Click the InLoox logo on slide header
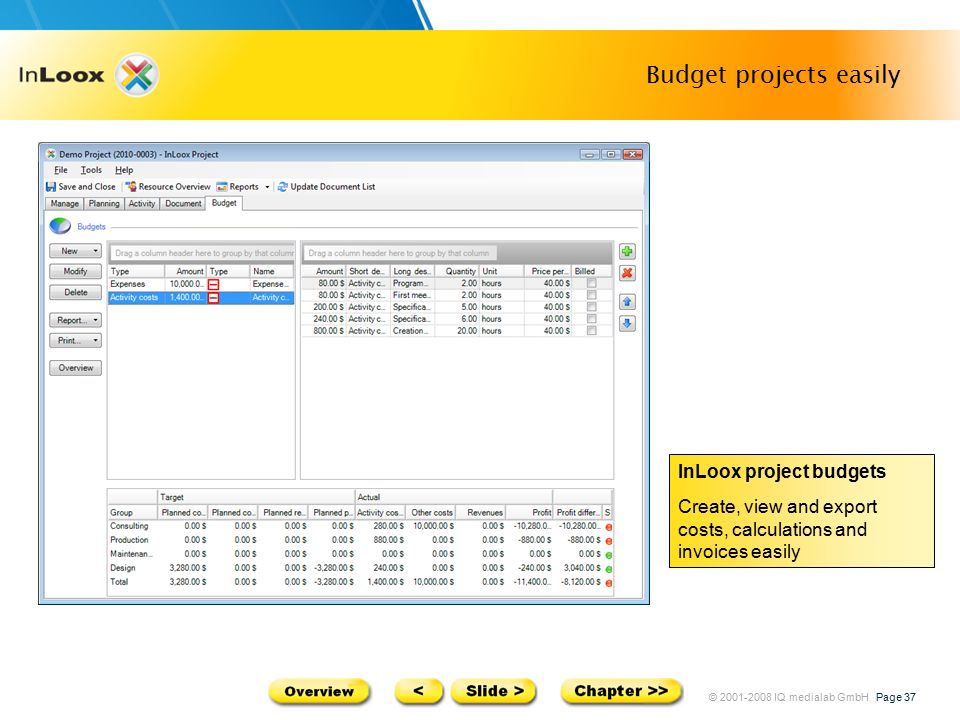Viewport: 960px width, 720px height. coord(89,75)
